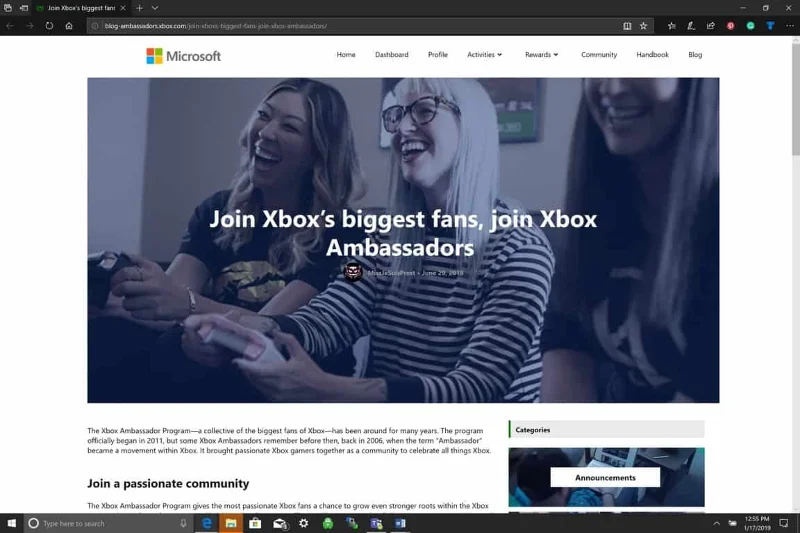Click the MissJeSuisPrest author name
The width and height of the screenshot is (800, 533).
391,273
